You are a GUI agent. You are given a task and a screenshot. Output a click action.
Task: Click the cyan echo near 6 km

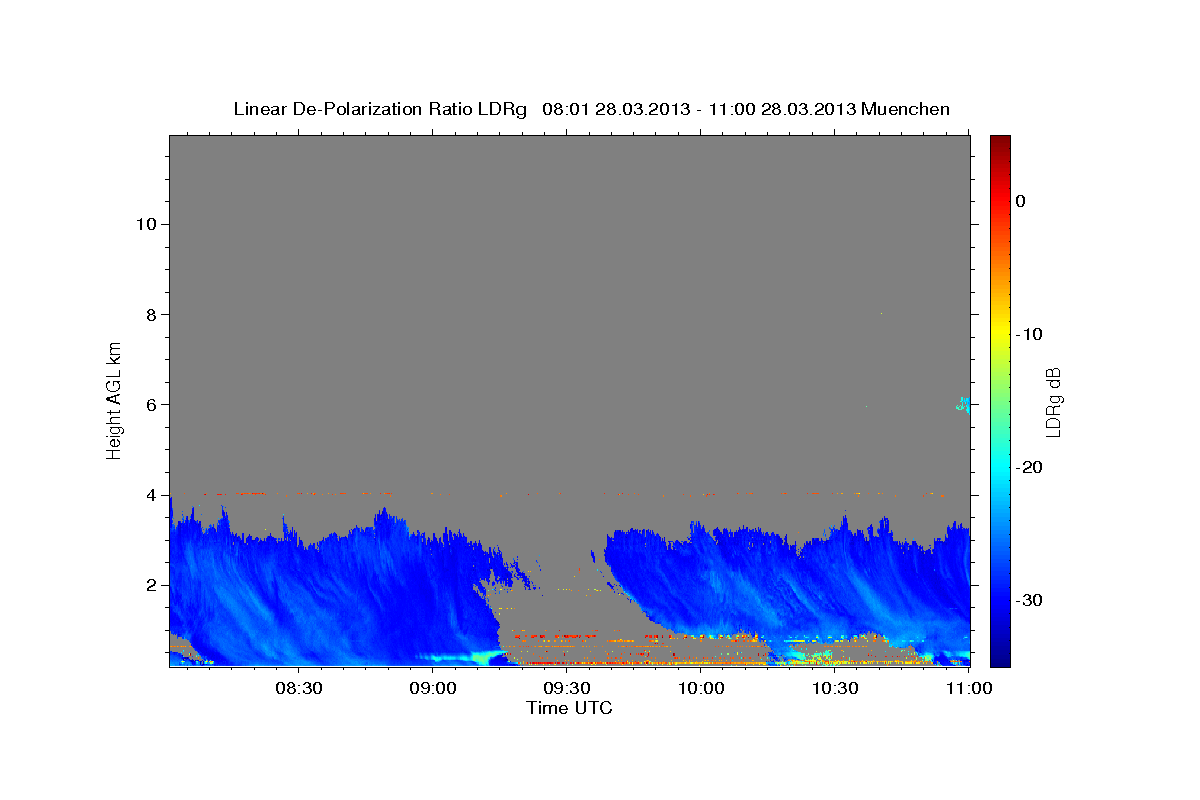coord(963,404)
